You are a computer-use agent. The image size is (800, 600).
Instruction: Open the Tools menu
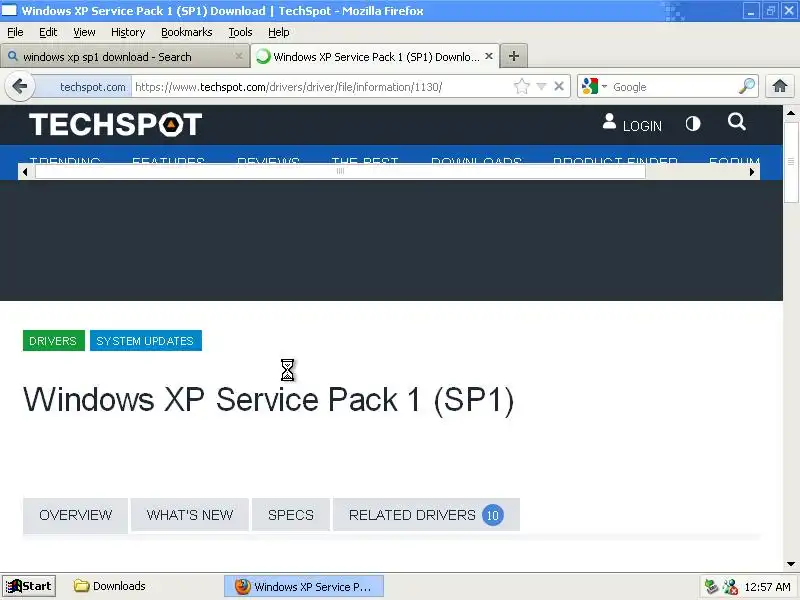pyautogui.click(x=240, y=32)
